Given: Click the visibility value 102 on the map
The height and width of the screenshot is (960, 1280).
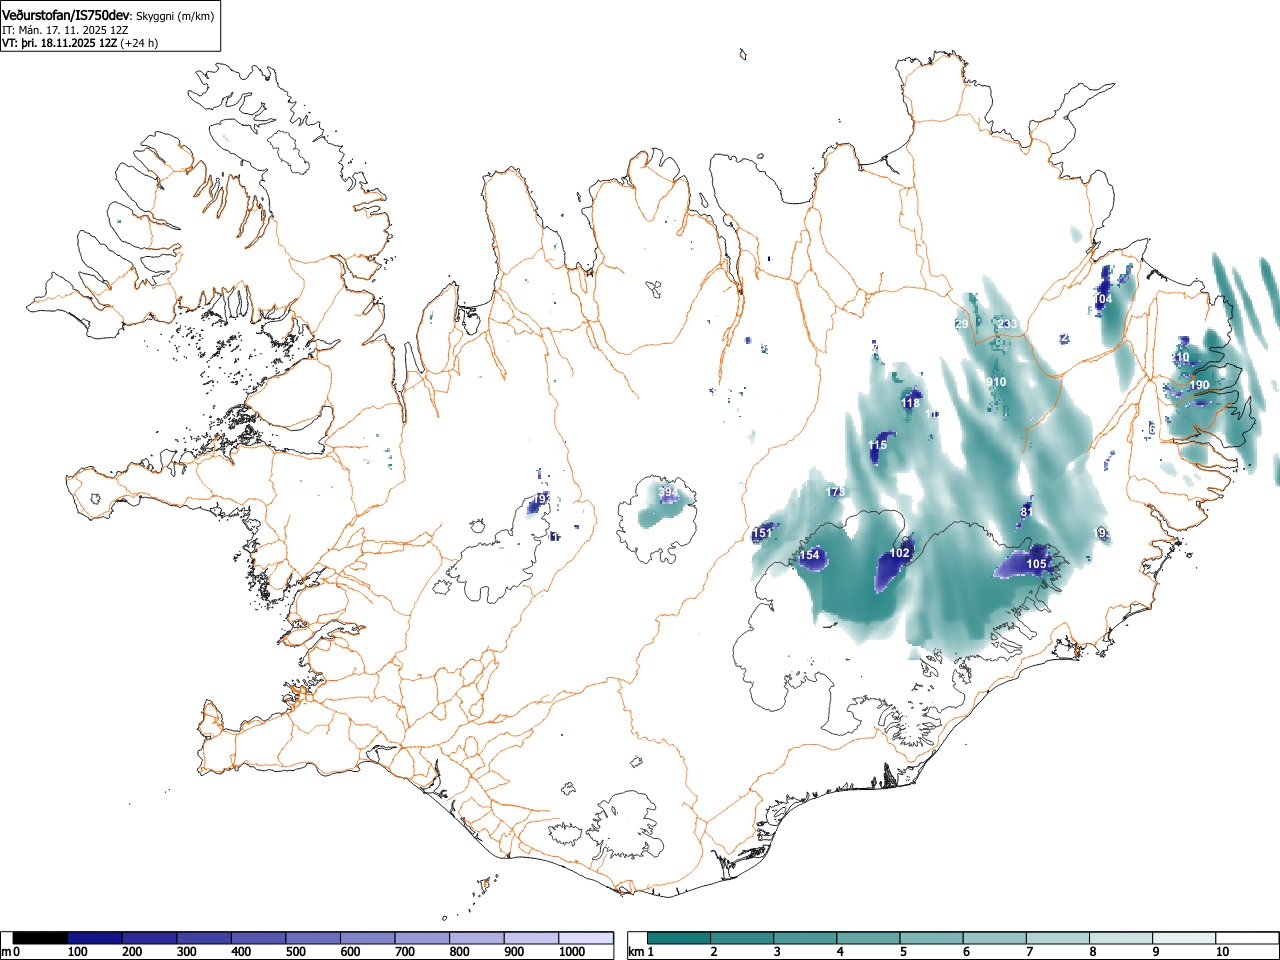Looking at the screenshot, I should pos(900,553).
